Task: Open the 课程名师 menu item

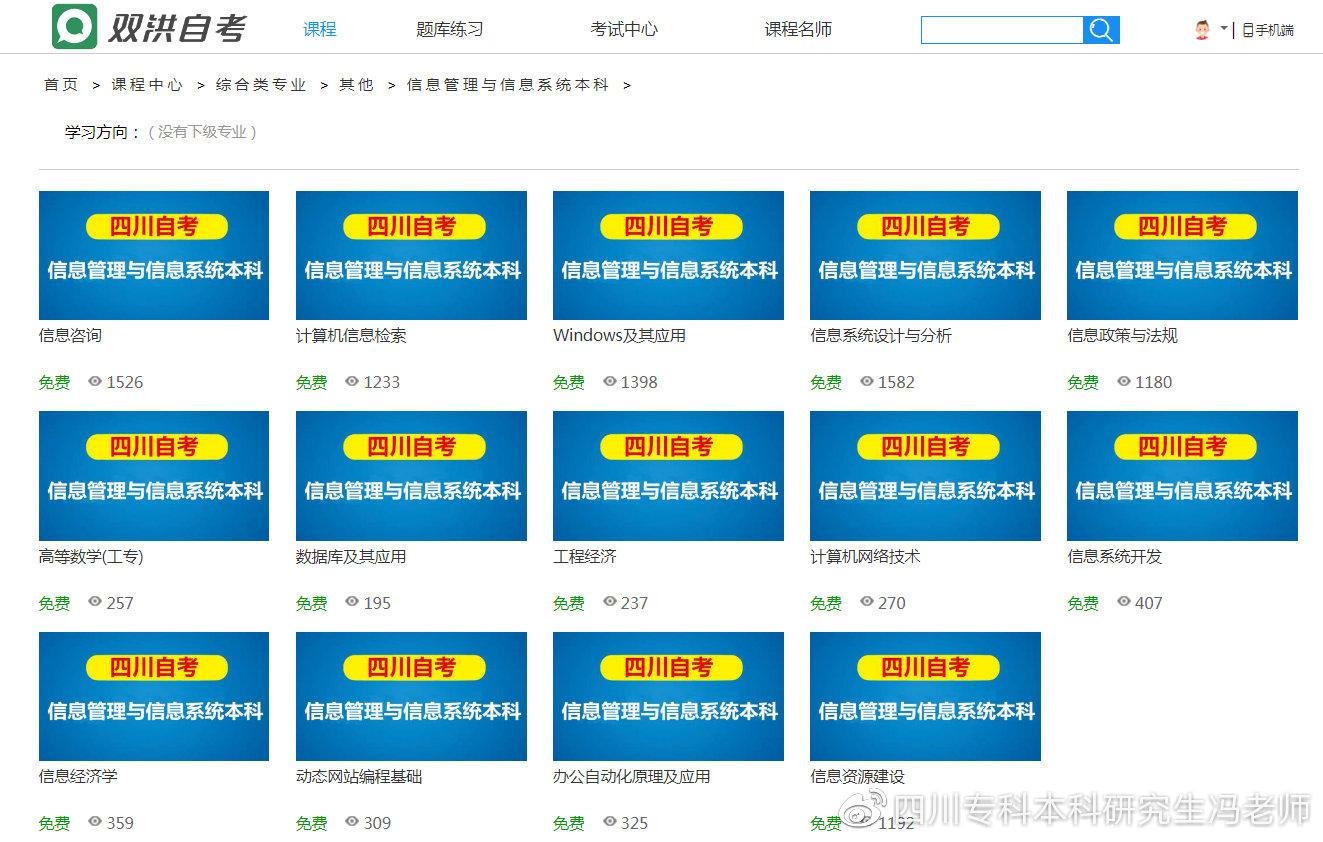Action: [x=798, y=29]
